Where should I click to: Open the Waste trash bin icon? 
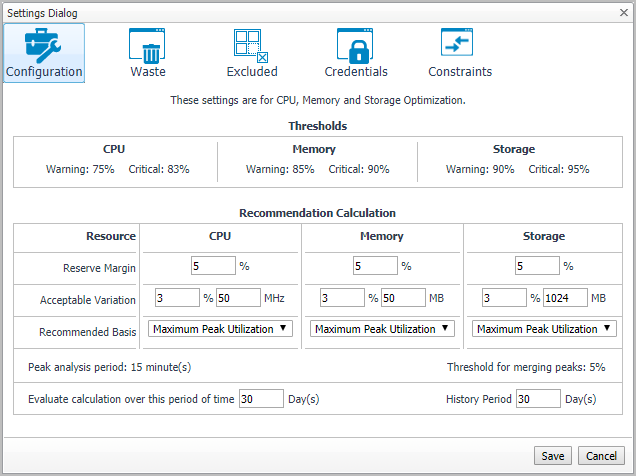(147, 43)
